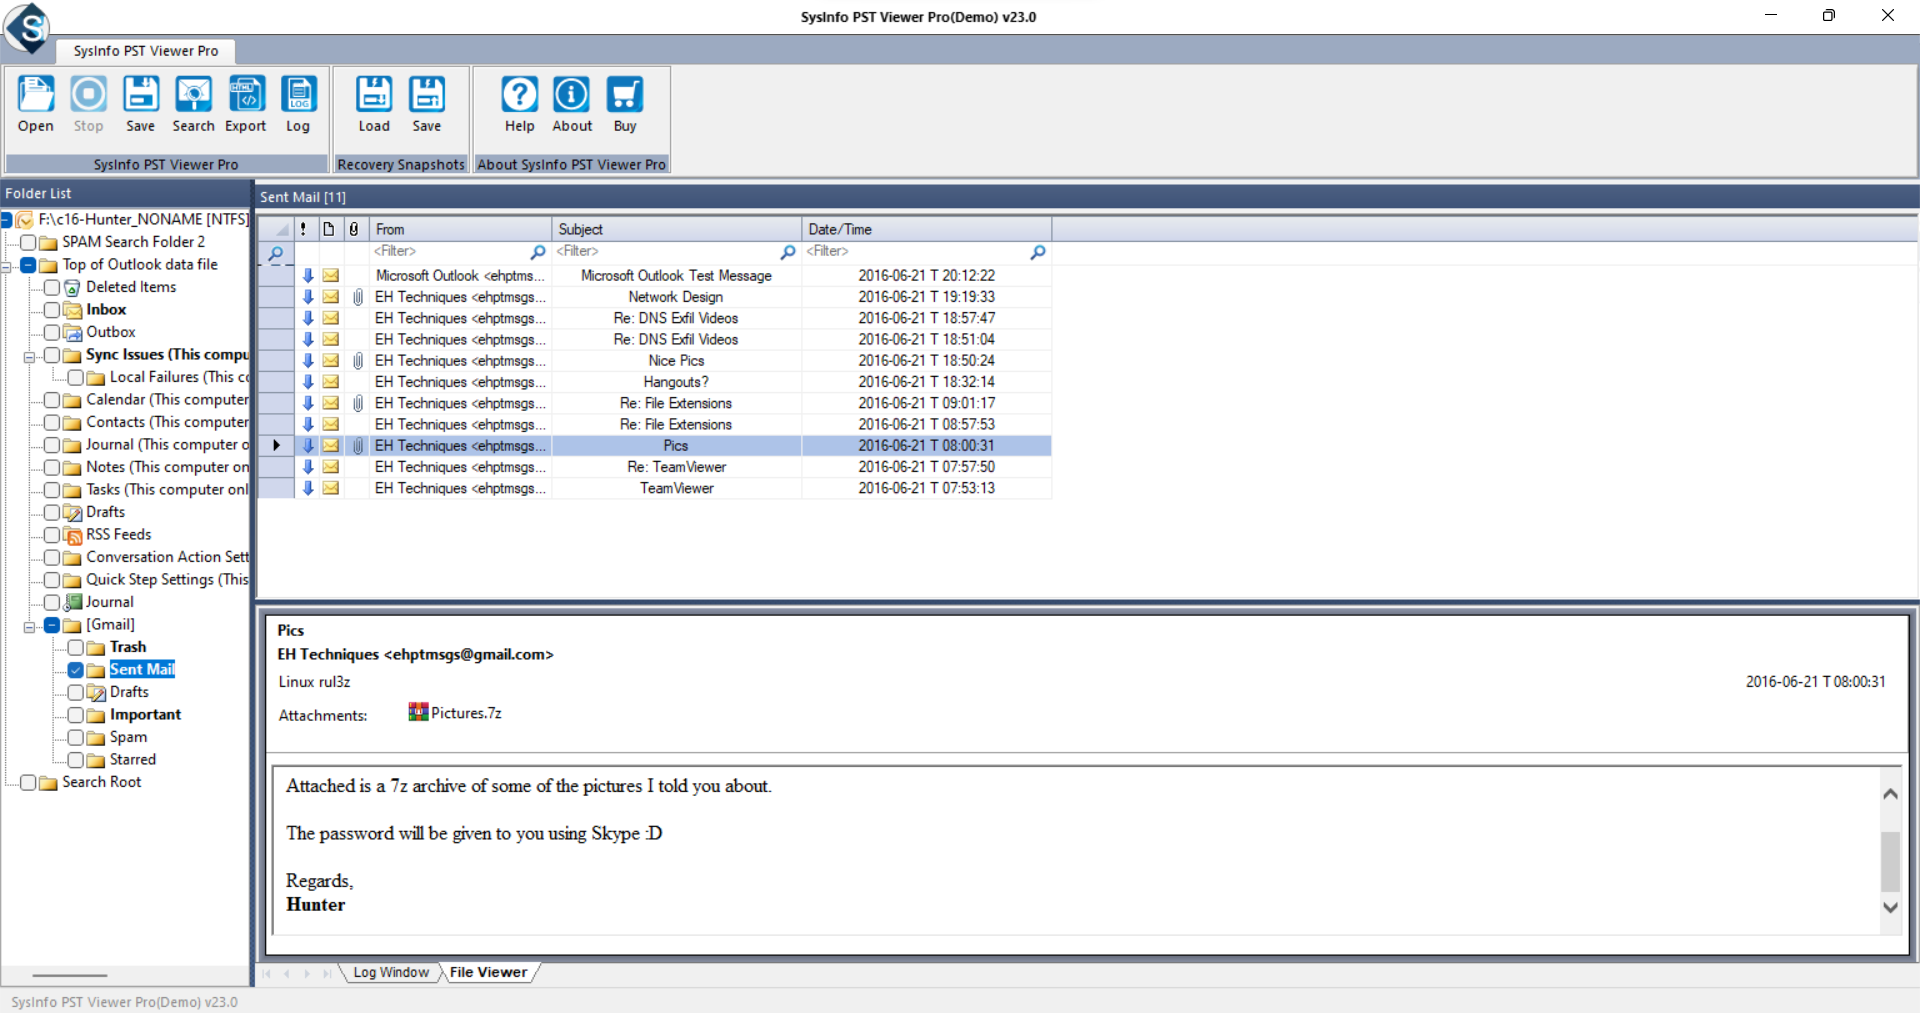1920x1013 pixels.
Task: Sort by the Subject column header
Action: tap(676, 229)
